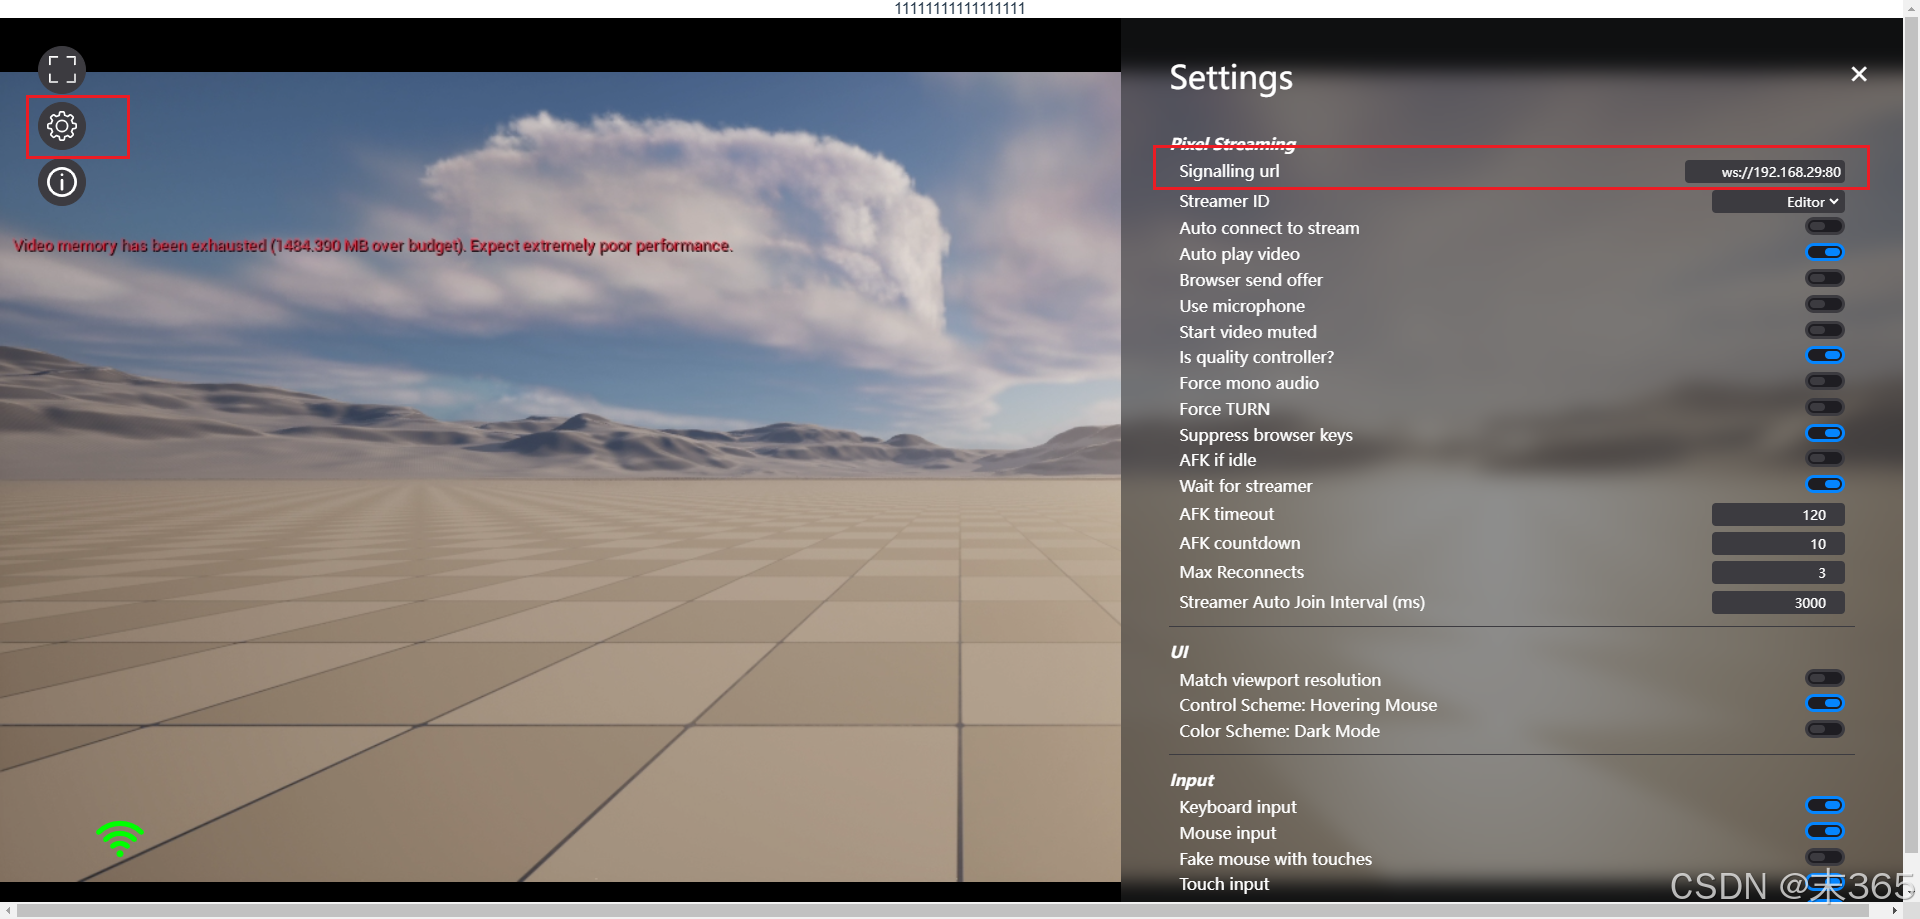Close the Settings panel
Viewport: 1920px width, 919px height.
pos(1858,73)
